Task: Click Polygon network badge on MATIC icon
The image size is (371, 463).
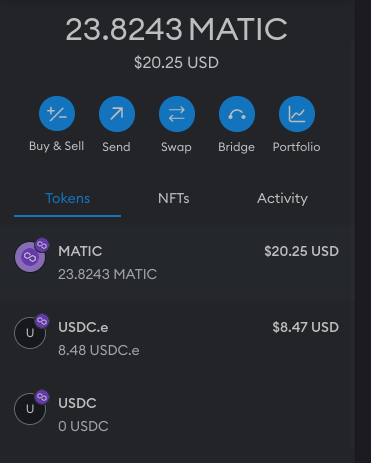Action: pos(42,245)
